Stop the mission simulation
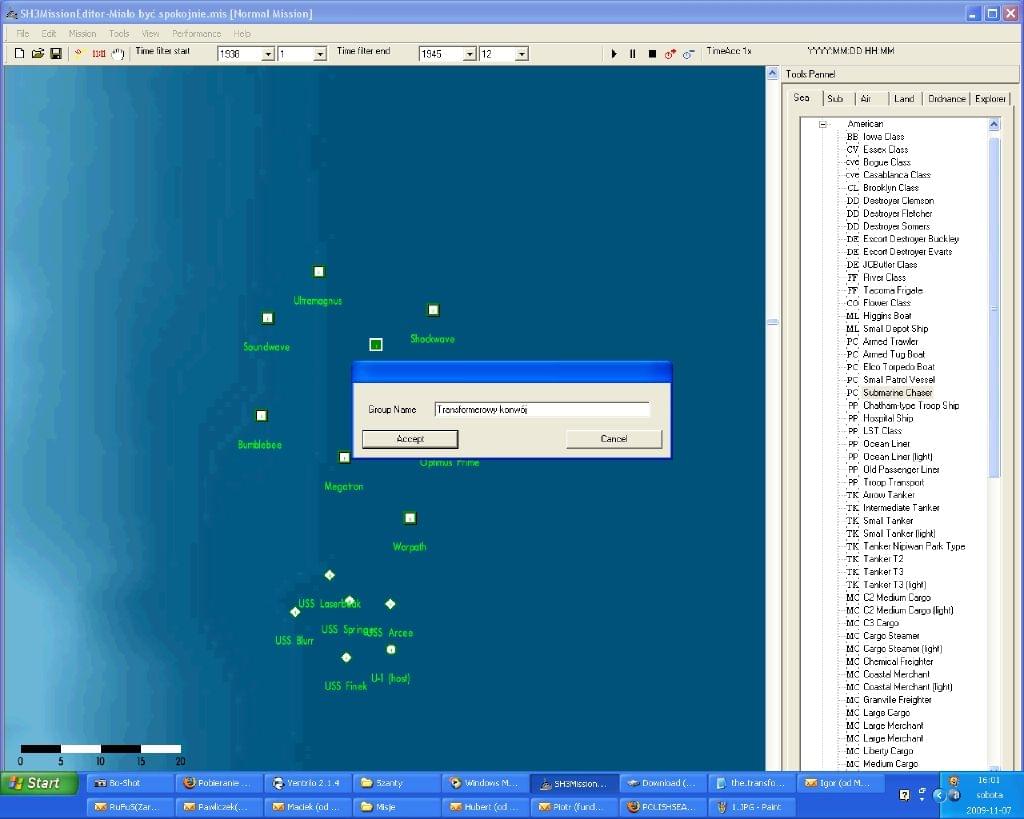Image resolution: width=1024 pixels, height=819 pixels. coord(652,54)
